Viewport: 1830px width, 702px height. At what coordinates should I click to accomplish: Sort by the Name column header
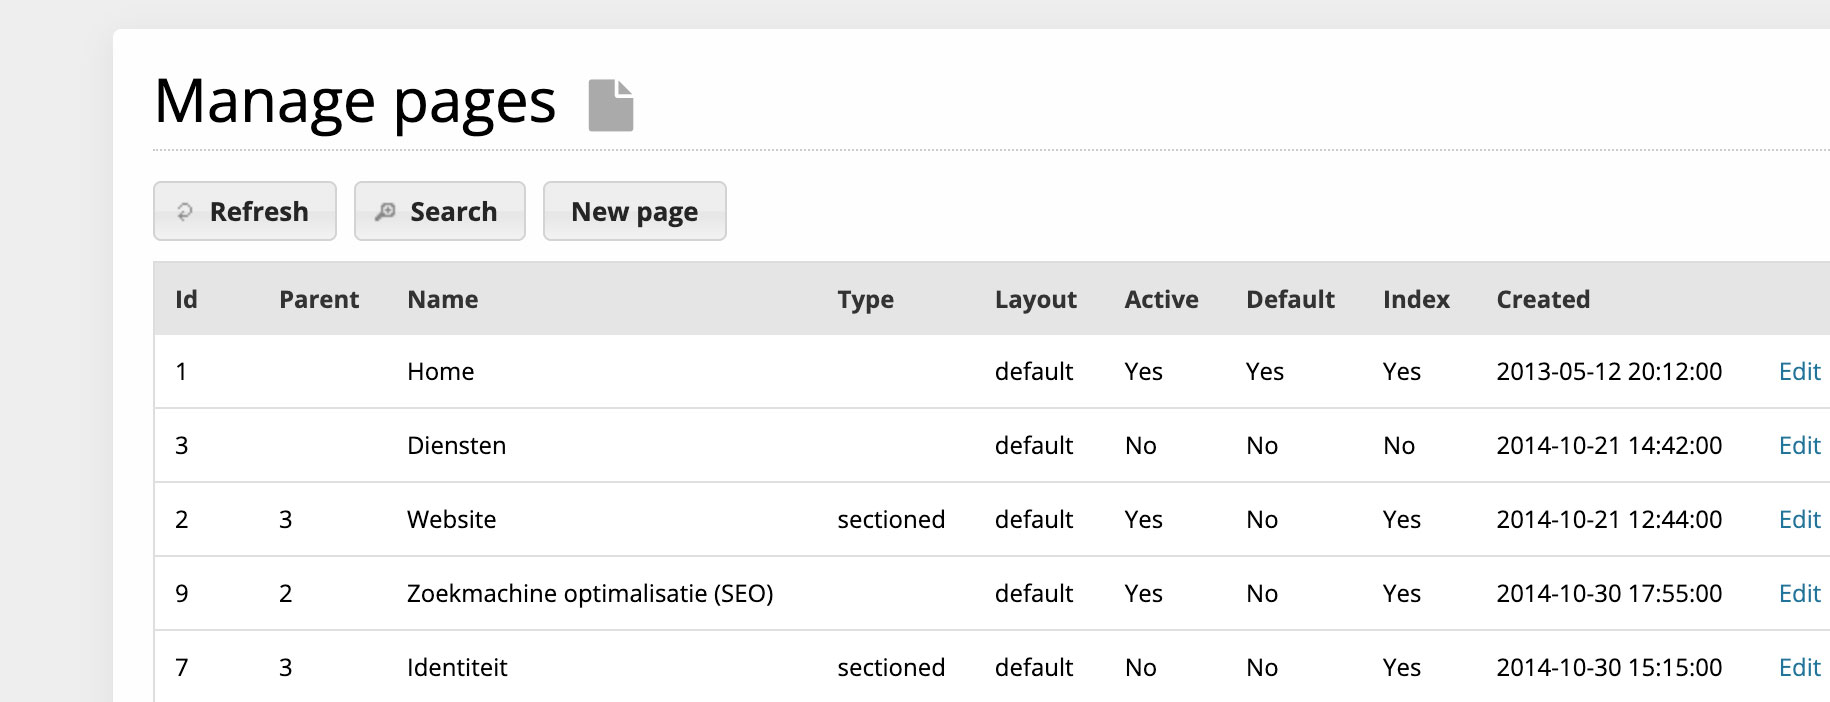tap(443, 299)
